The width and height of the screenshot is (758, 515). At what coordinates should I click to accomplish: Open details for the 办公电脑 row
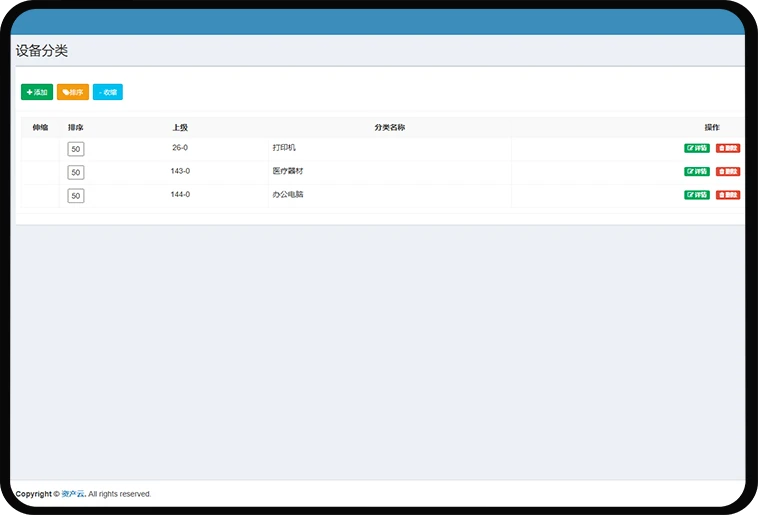pos(697,195)
